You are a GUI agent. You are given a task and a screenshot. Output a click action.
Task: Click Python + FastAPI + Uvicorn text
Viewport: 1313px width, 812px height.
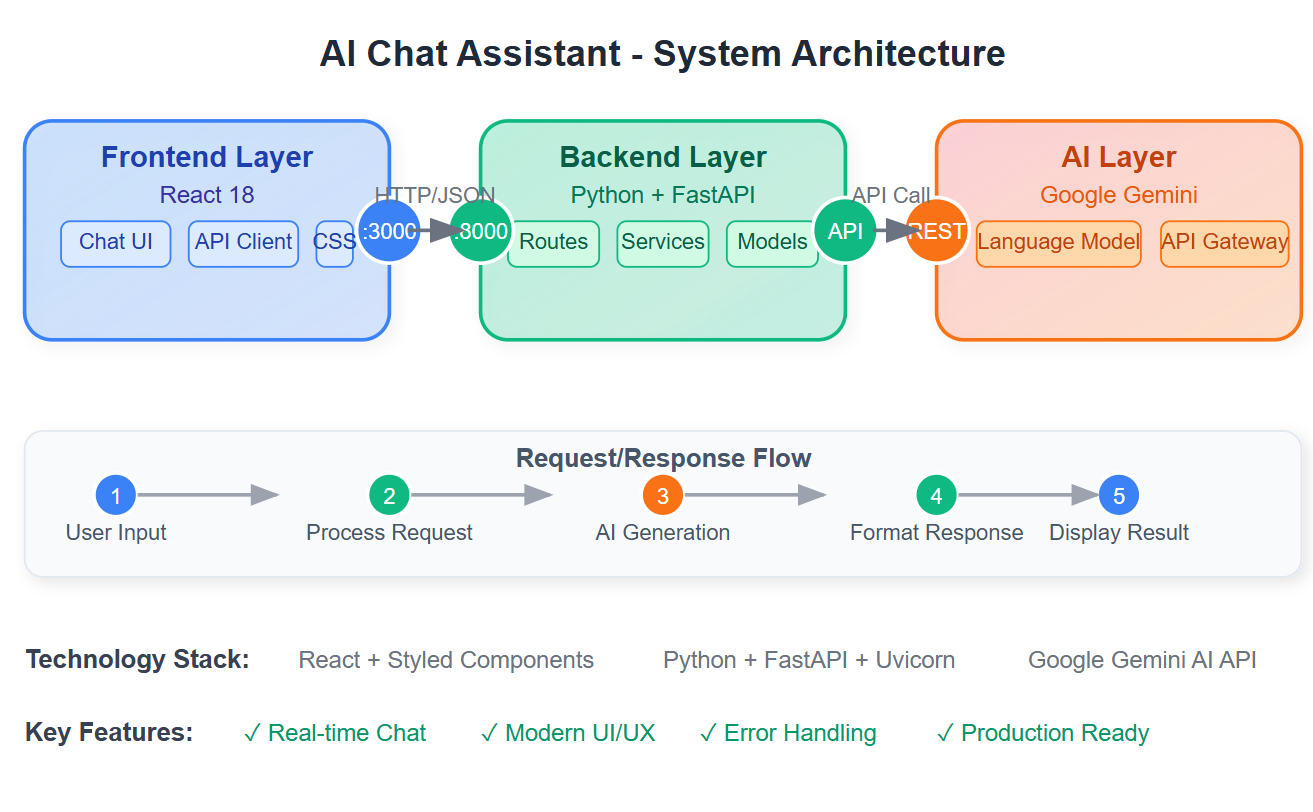pyautogui.click(x=809, y=661)
